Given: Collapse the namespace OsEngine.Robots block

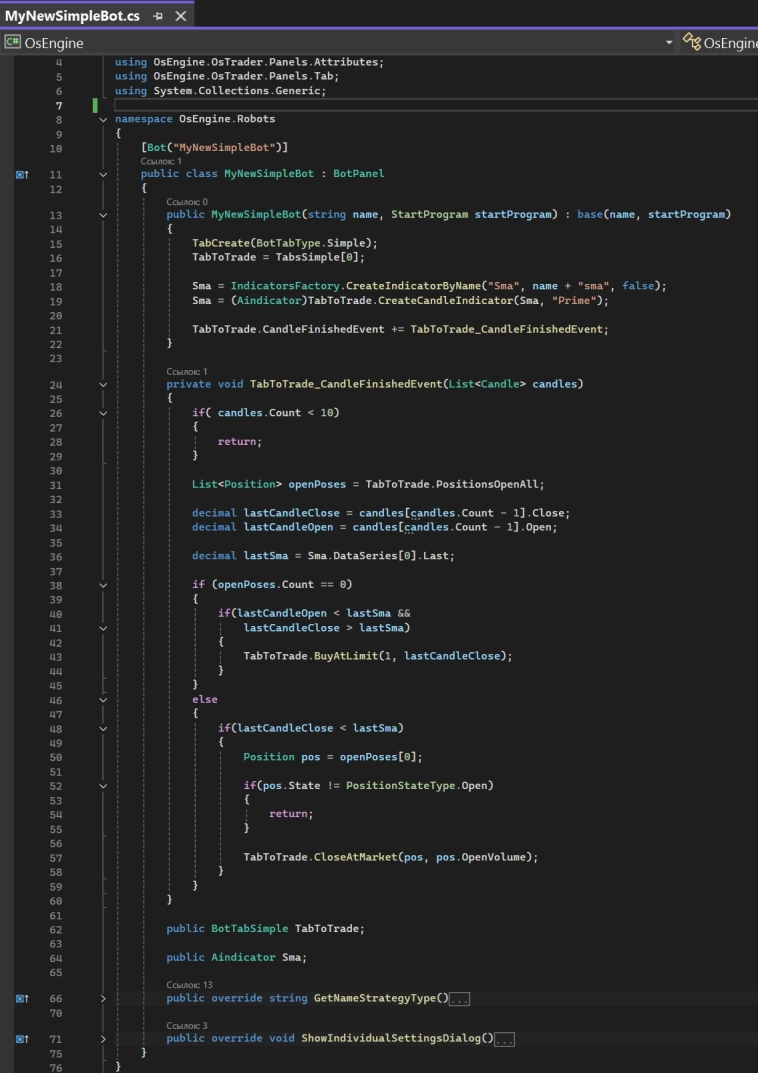Looking at the screenshot, I should [104, 119].
